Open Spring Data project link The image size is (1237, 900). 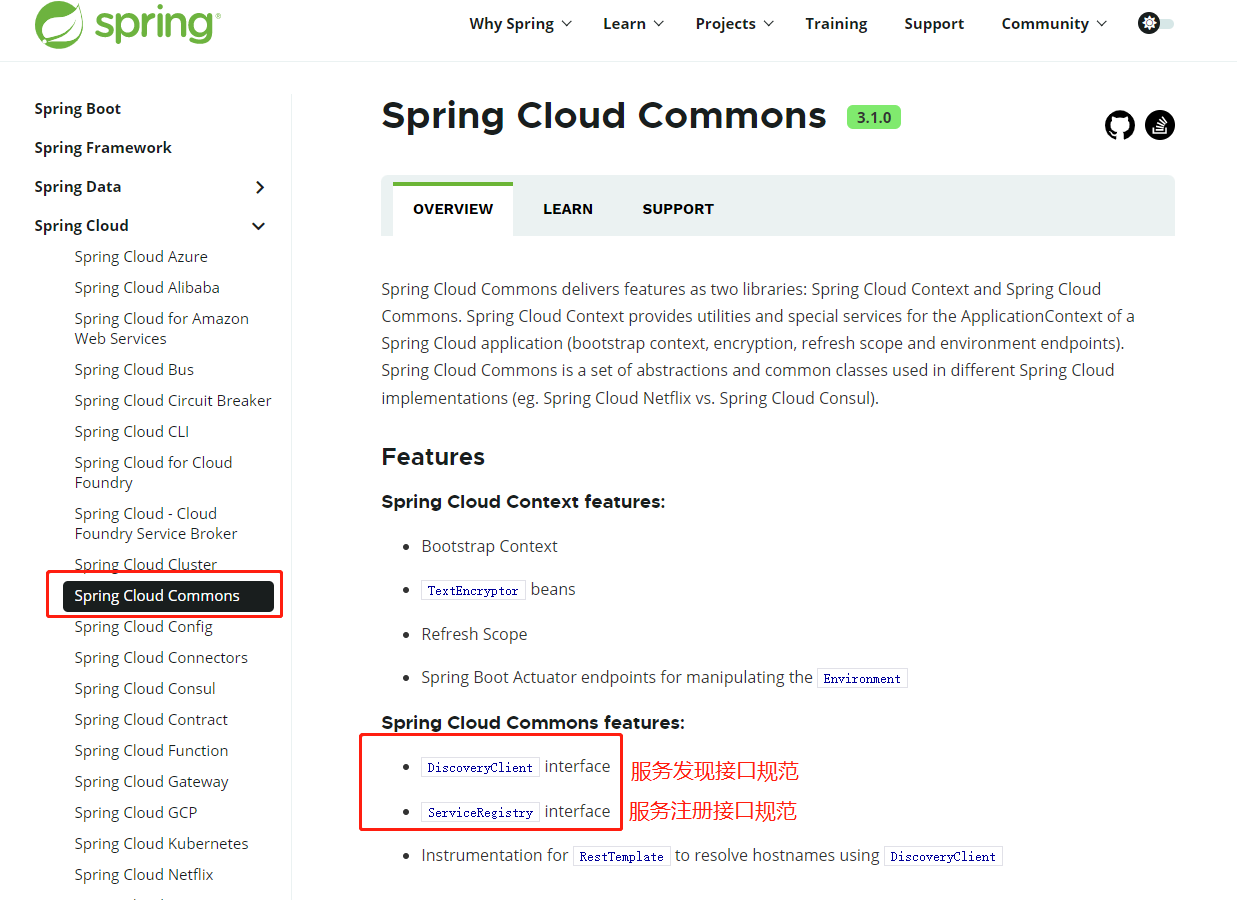pyautogui.click(x=77, y=187)
